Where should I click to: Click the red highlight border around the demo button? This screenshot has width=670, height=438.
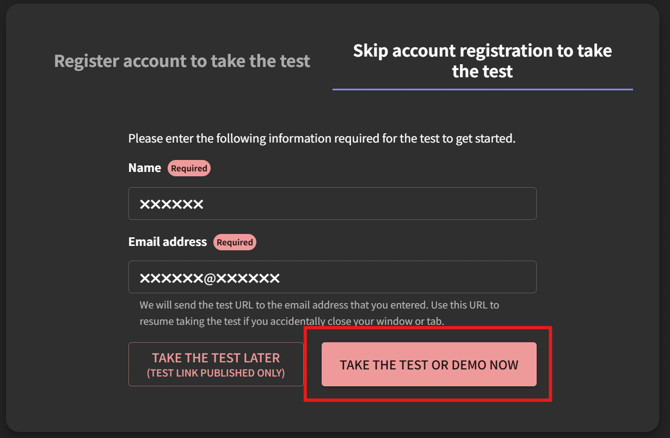click(428, 329)
